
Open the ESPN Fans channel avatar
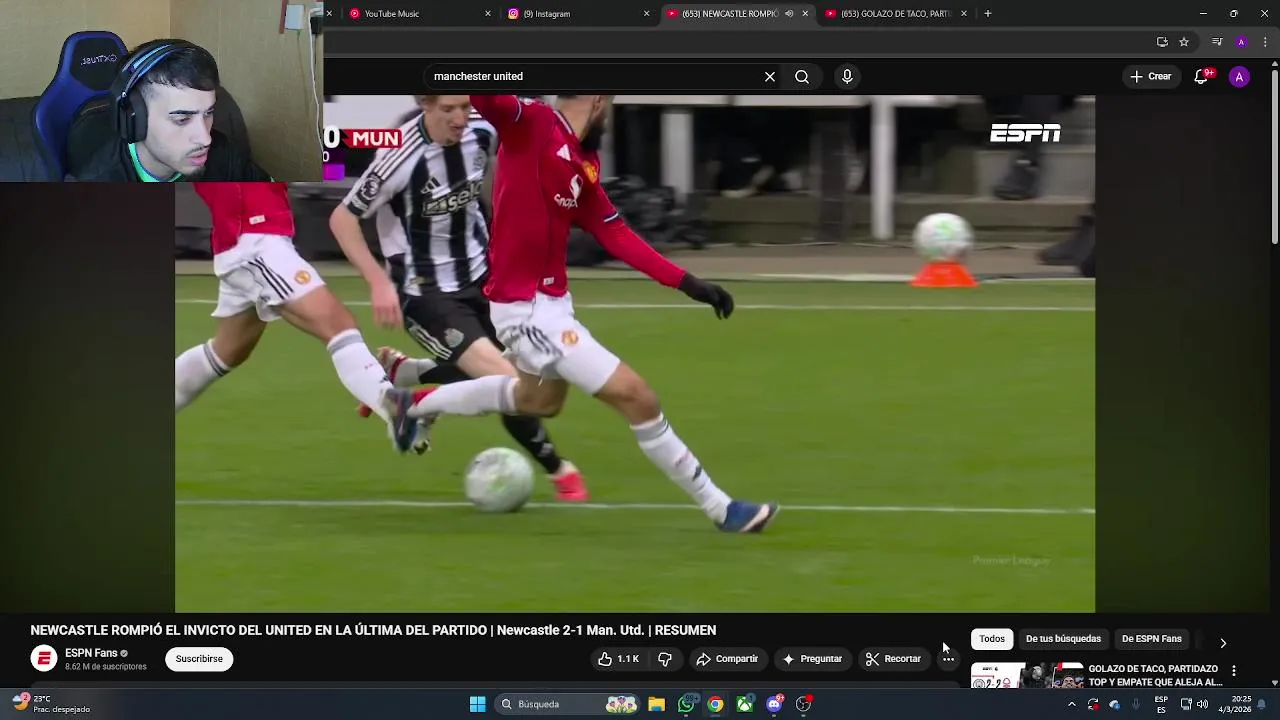click(44, 658)
